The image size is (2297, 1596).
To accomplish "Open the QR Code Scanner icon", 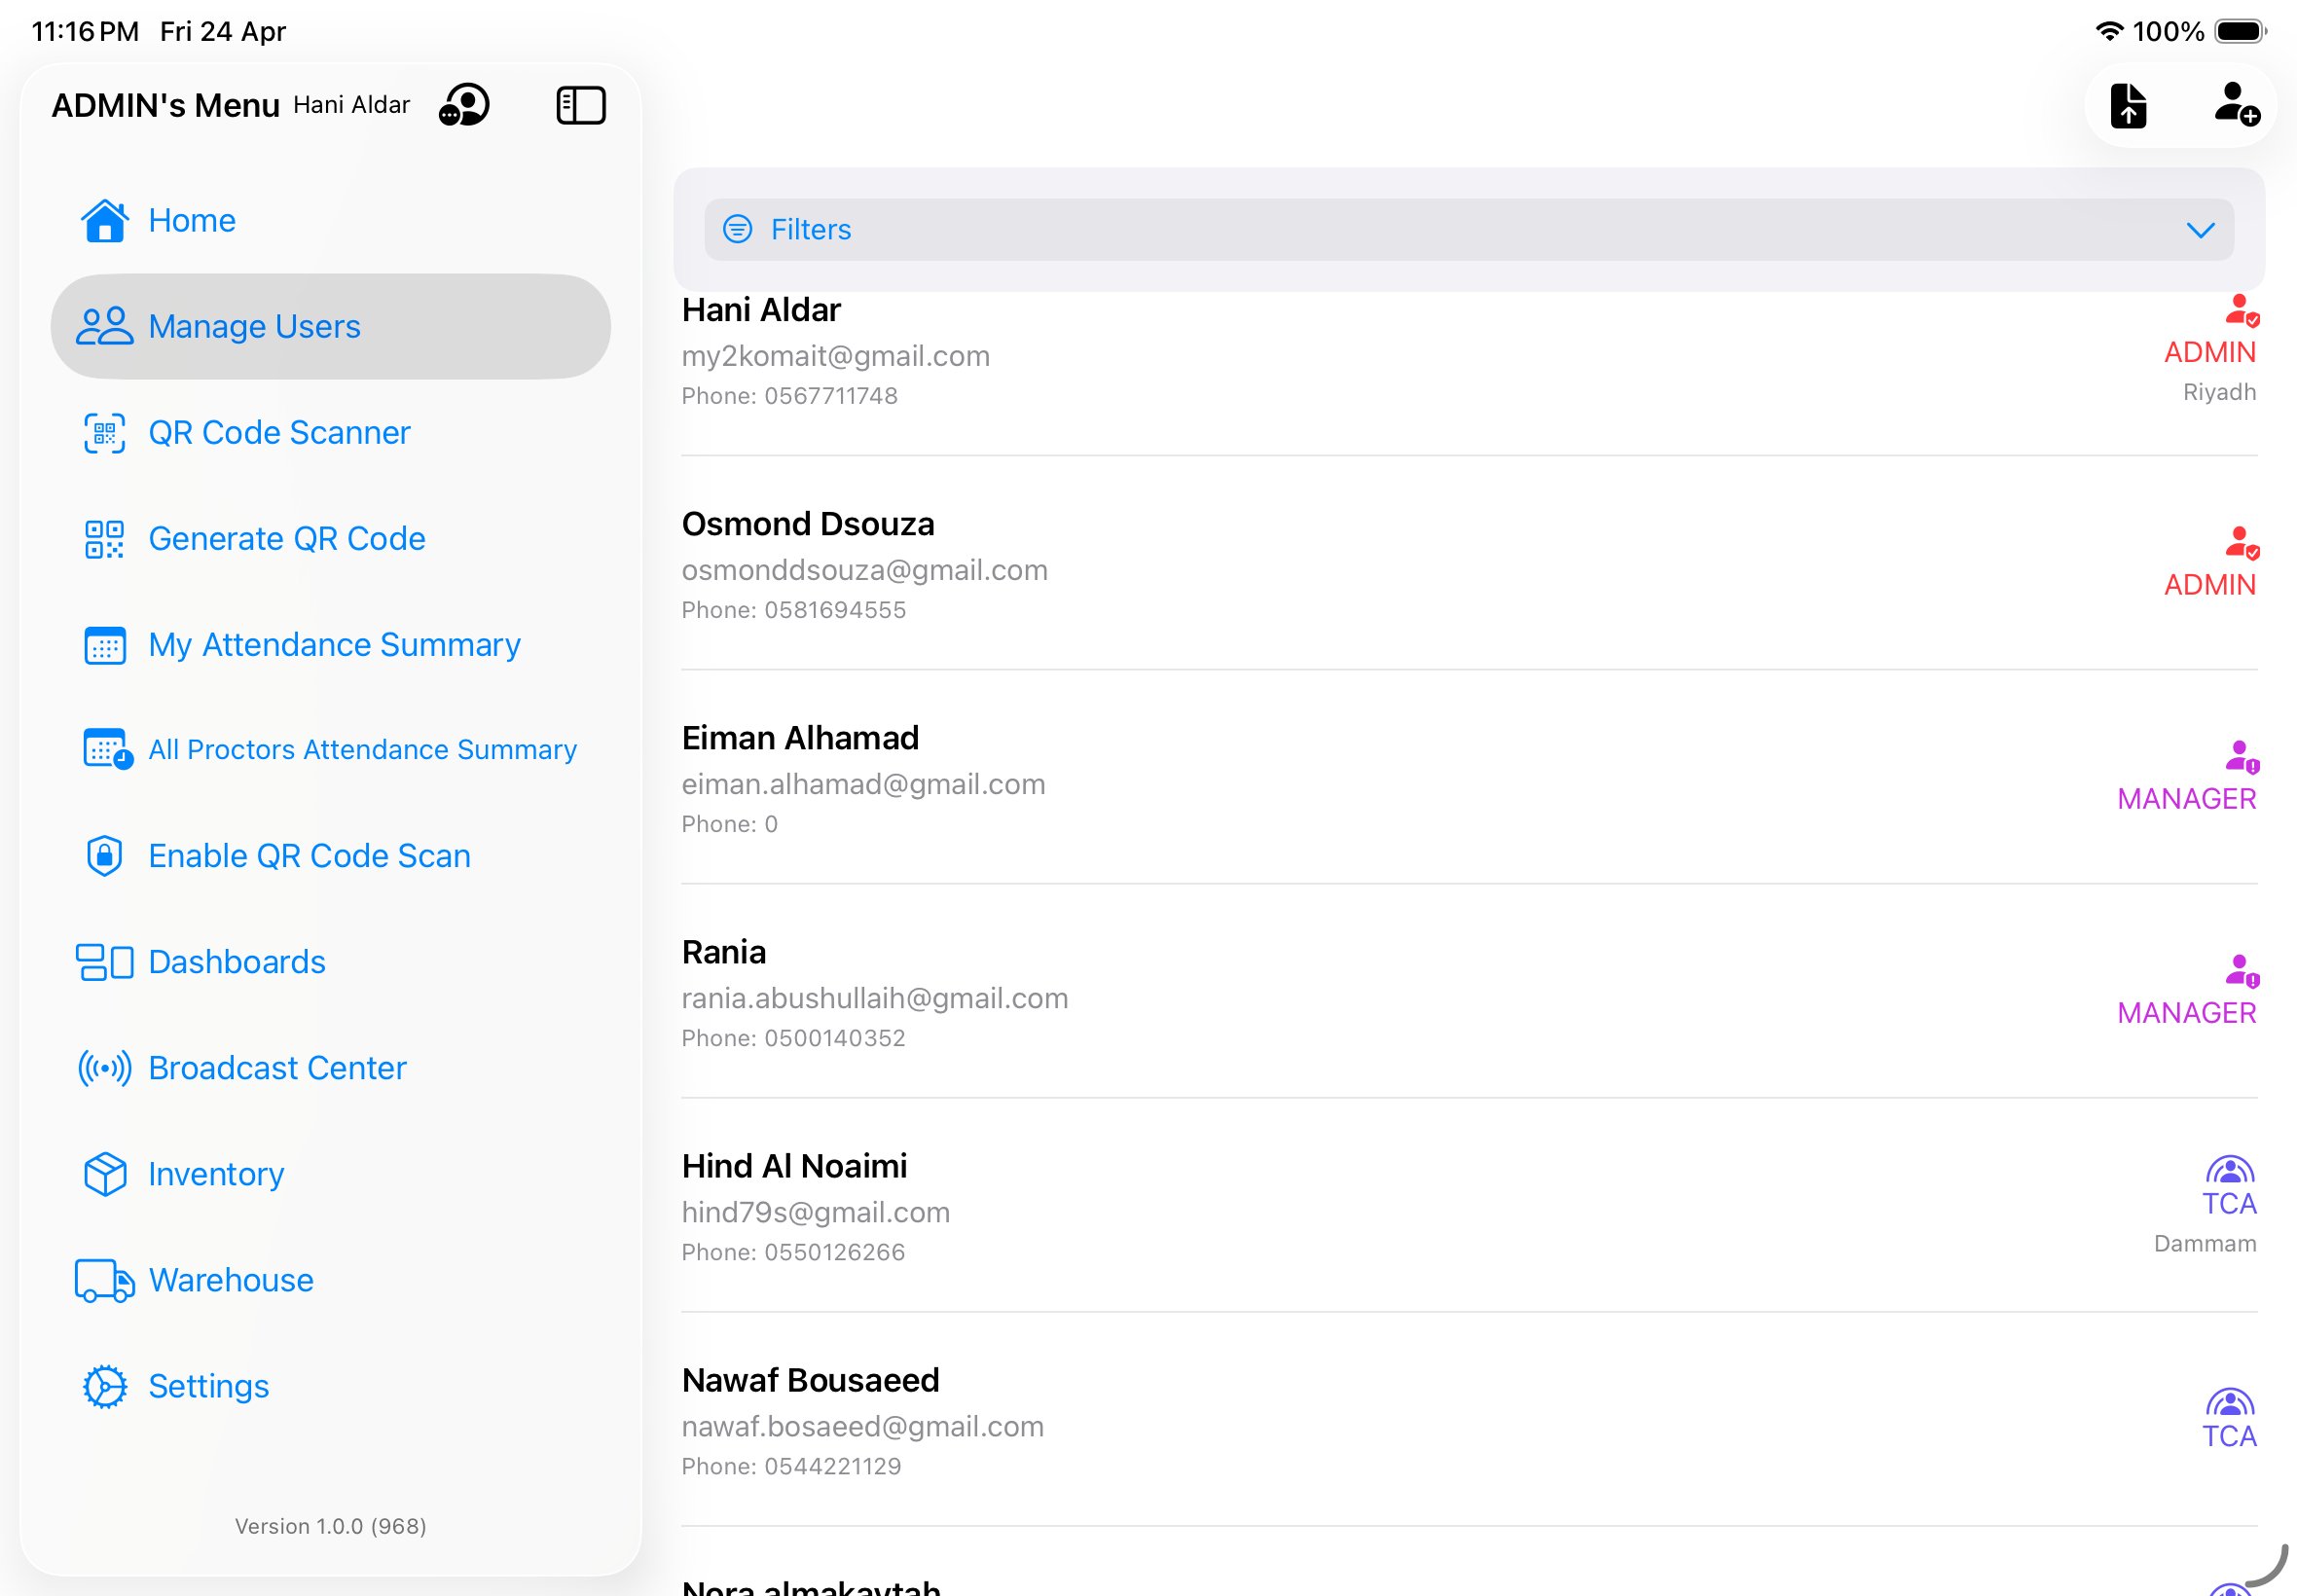I will pyautogui.click(x=104, y=432).
